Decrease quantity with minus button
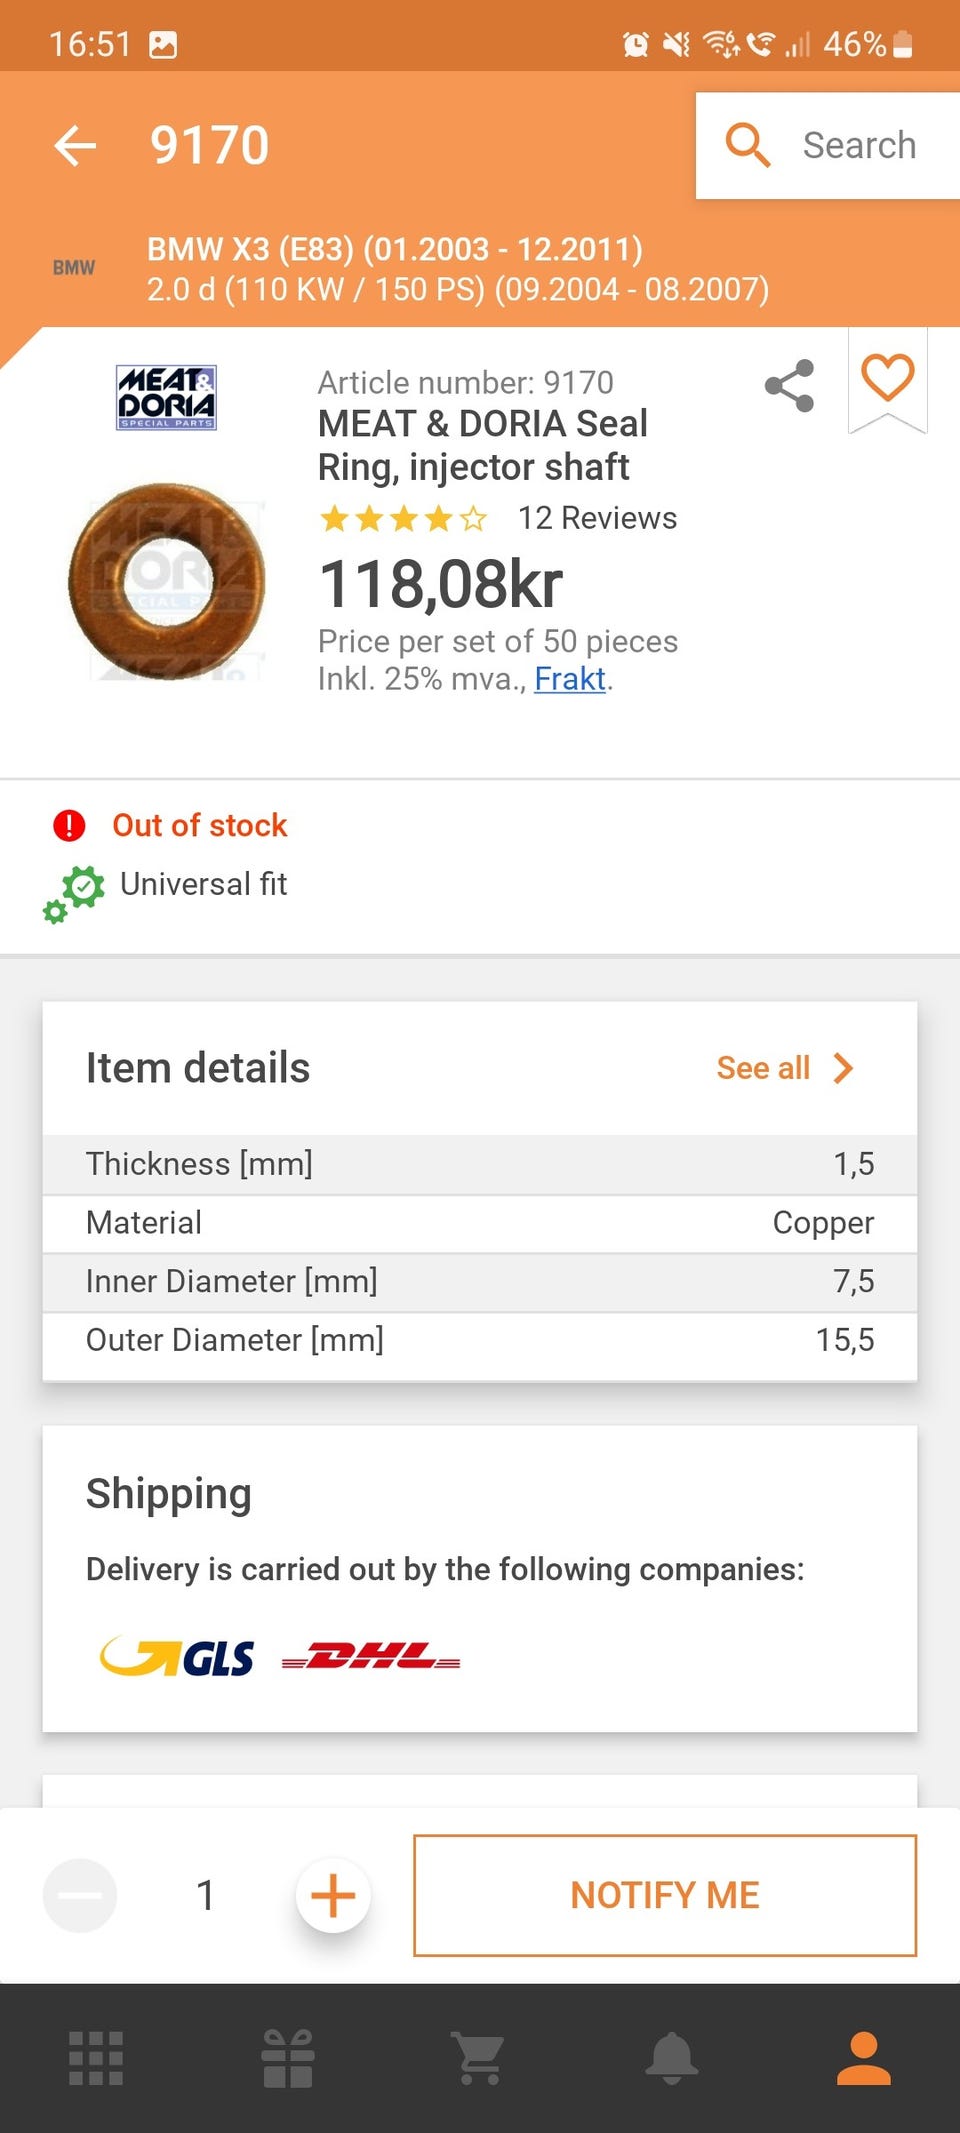 click(x=80, y=1895)
